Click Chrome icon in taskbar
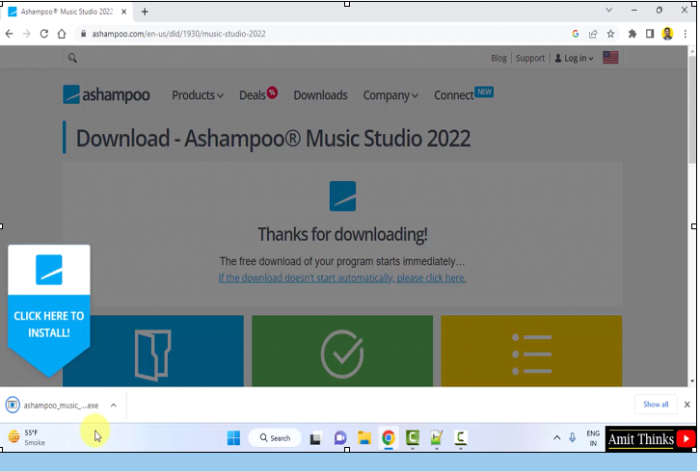 click(x=388, y=438)
